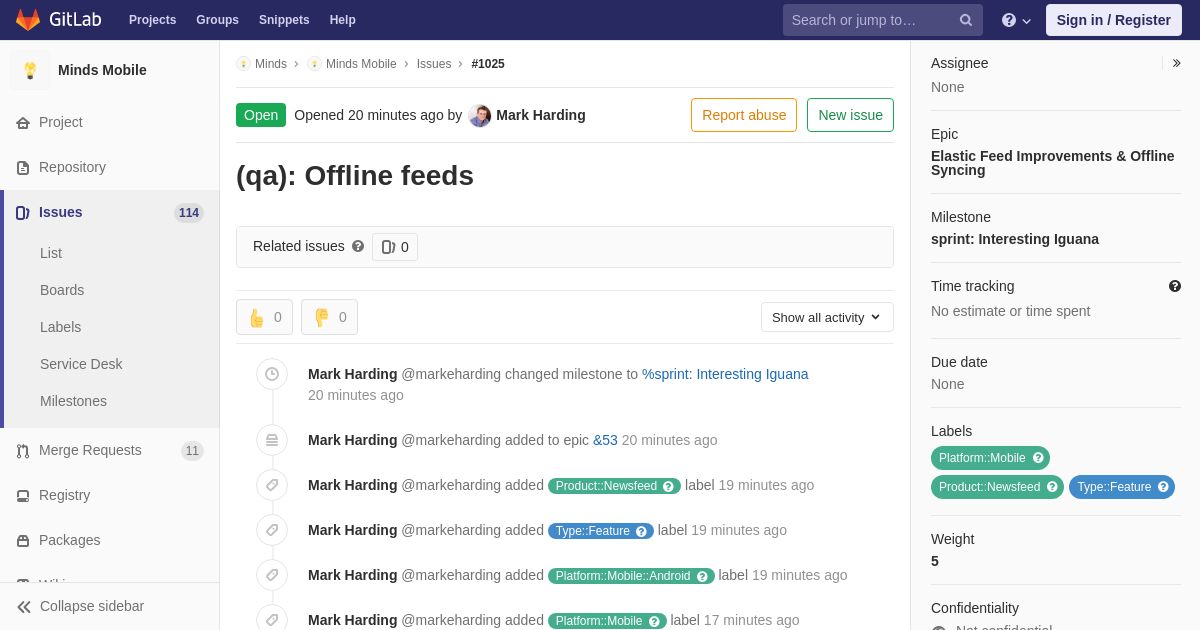Click the GitLab fox logo
Image resolution: width=1200 pixels, height=630 pixels.
tap(28, 20)
